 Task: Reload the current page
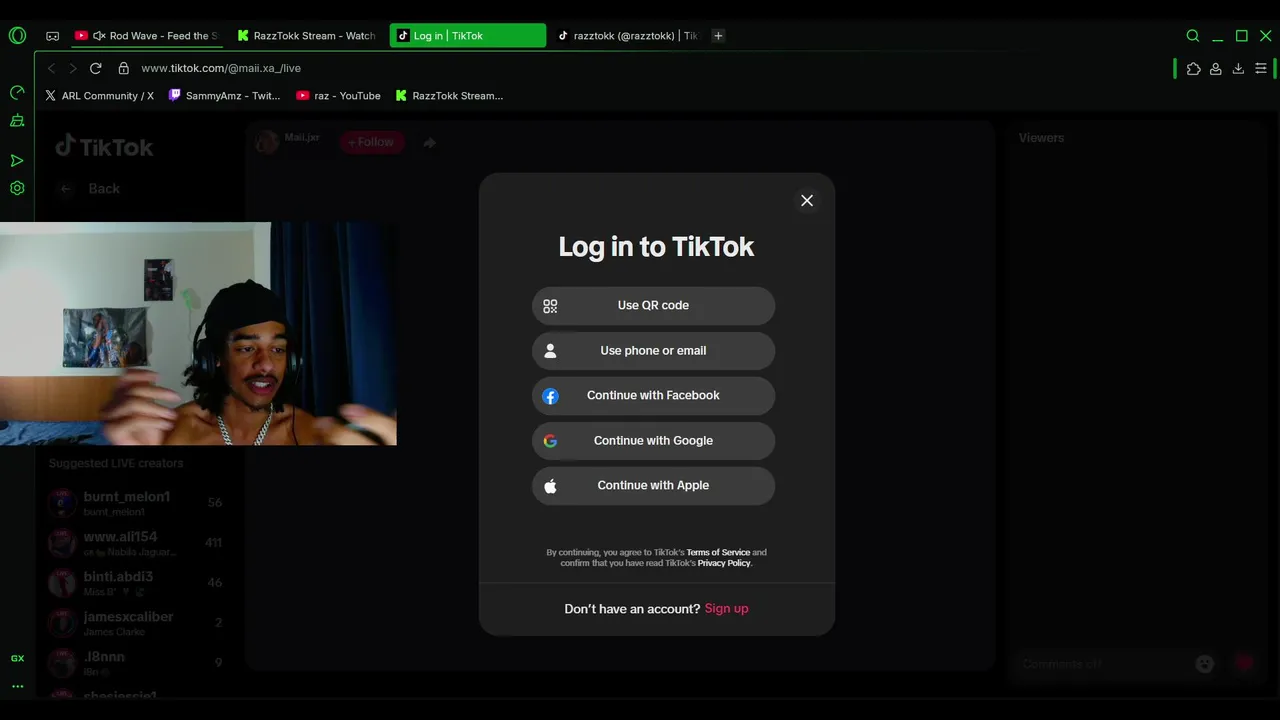[x=96, y=68]
